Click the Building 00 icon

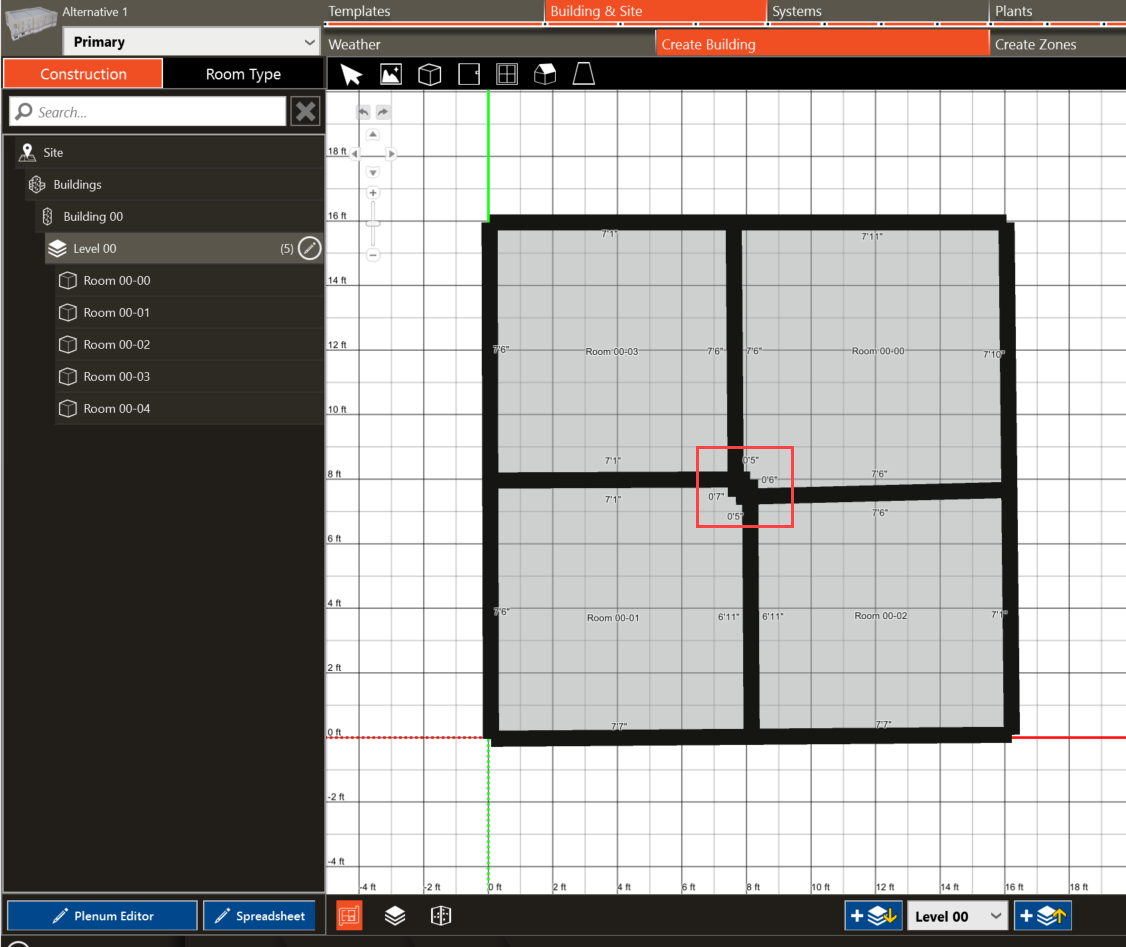click(47, 216)
